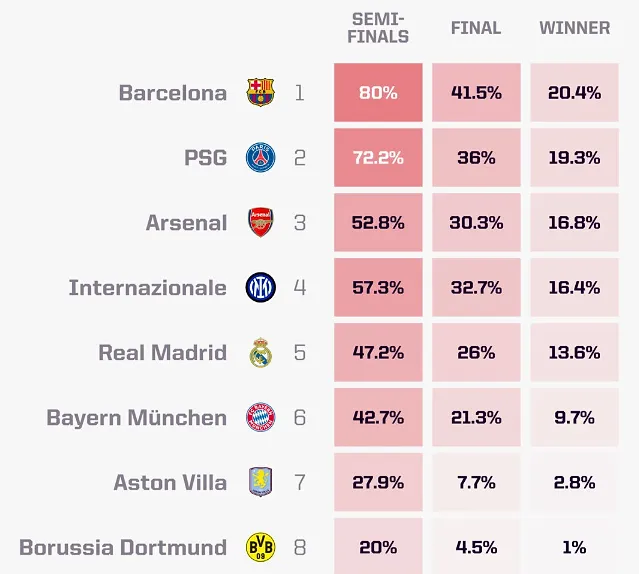
Task: Click the Barcelona club crest
Action: point(260,92)
